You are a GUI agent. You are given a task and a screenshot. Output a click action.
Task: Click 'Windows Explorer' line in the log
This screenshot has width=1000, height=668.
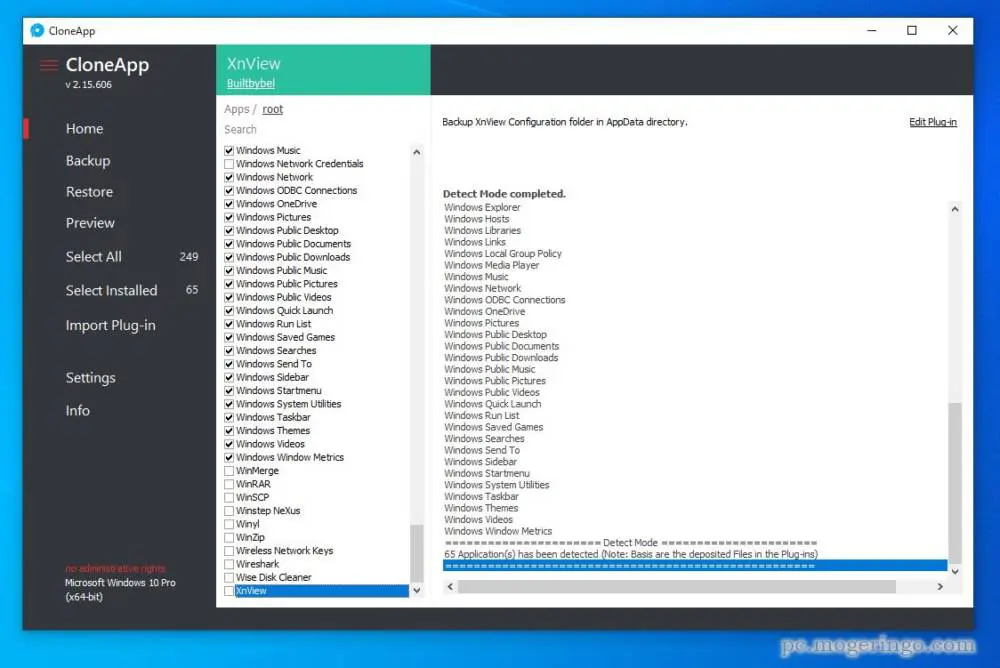coord(482,207)
